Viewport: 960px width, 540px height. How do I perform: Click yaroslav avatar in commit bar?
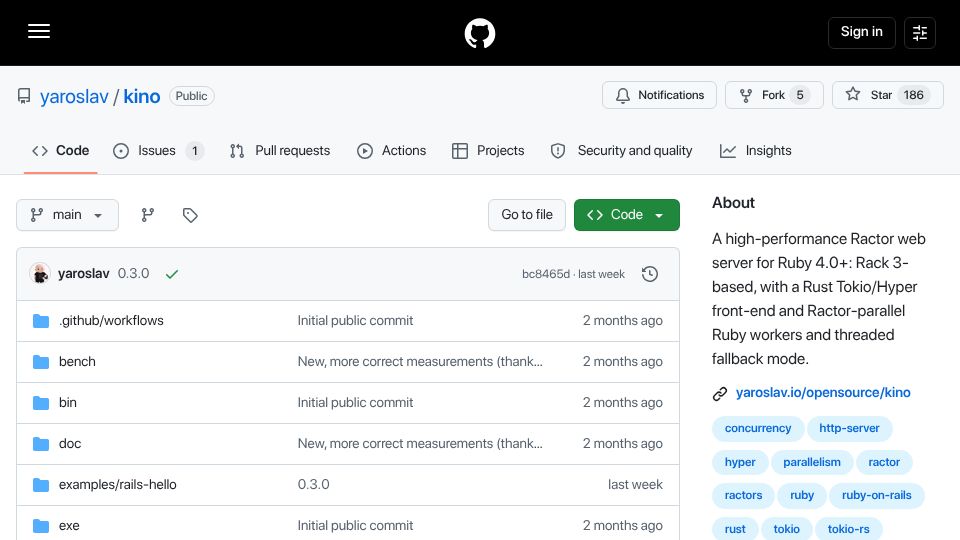(x=40, y=274)
